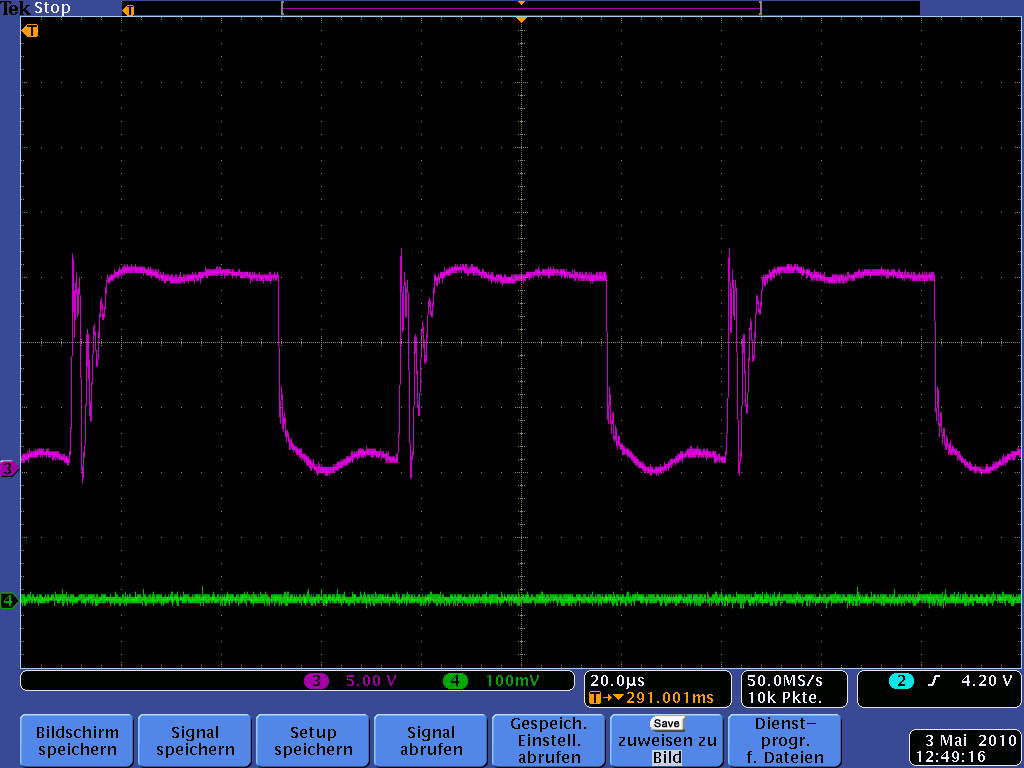The width and height of the screenshot is (1024, 768).
Task: Click the channel 3 badge in readout bar
Action: (316, 681)
